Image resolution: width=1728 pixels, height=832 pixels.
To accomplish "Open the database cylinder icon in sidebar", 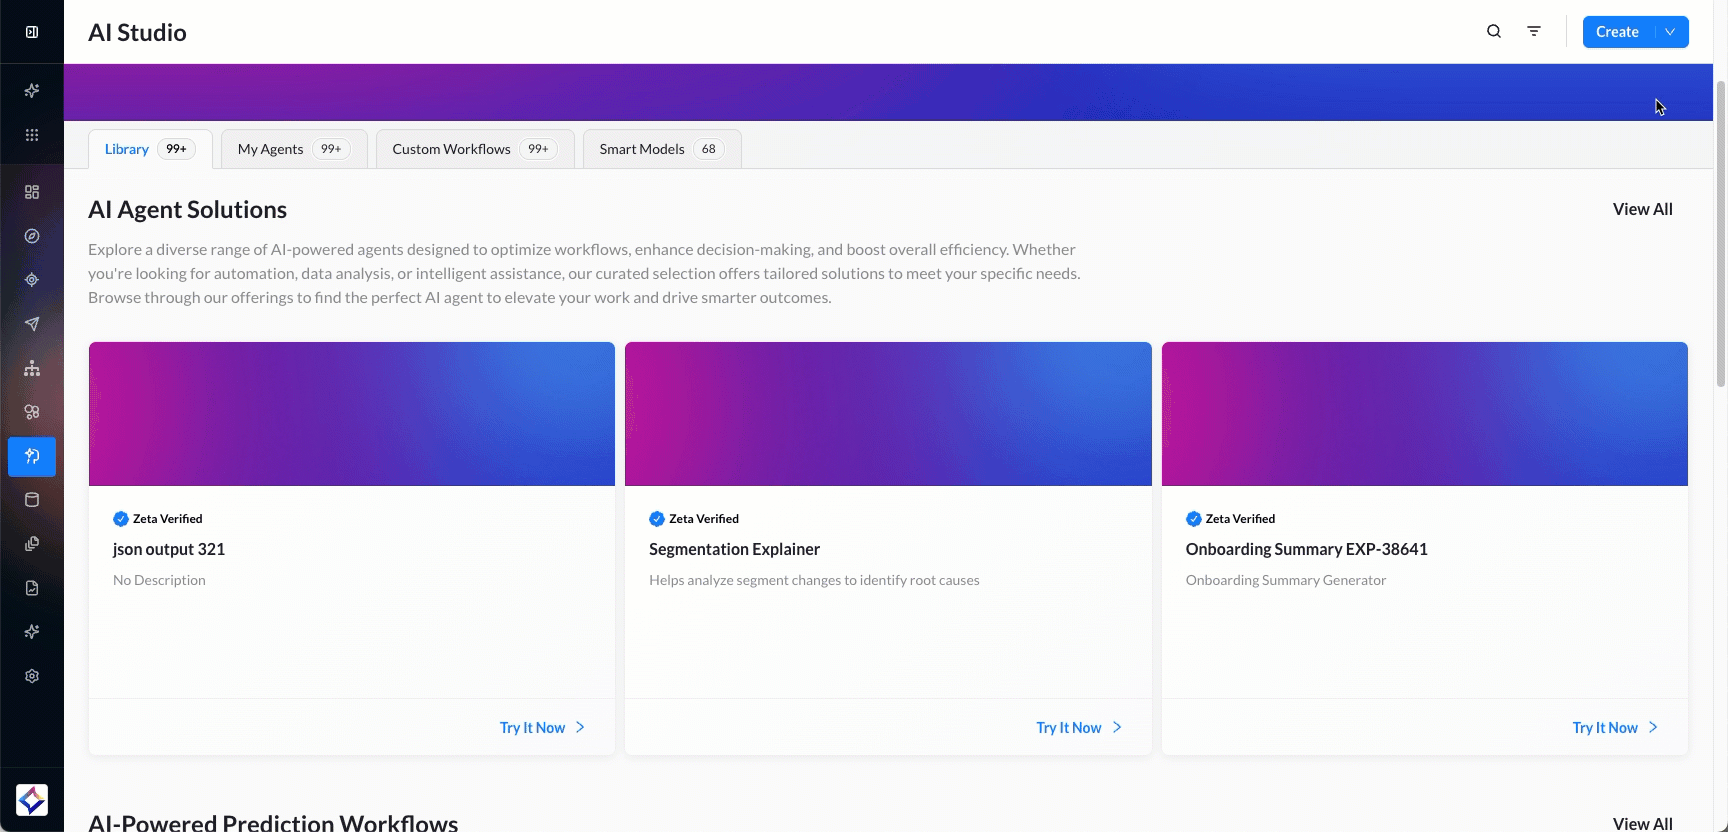I will pos(32,500).
